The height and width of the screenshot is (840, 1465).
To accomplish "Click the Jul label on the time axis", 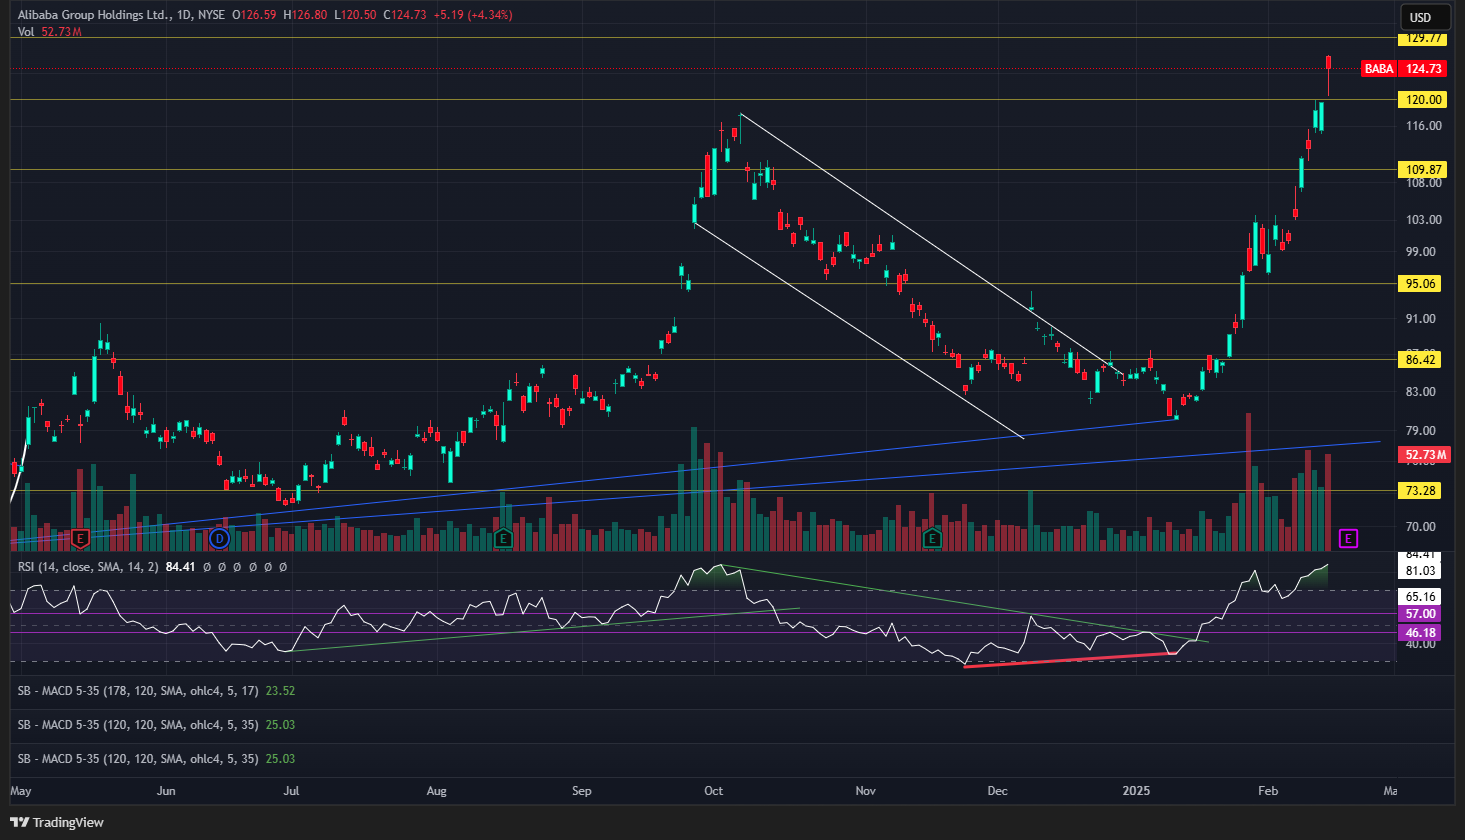I will (x=291, y=791).
